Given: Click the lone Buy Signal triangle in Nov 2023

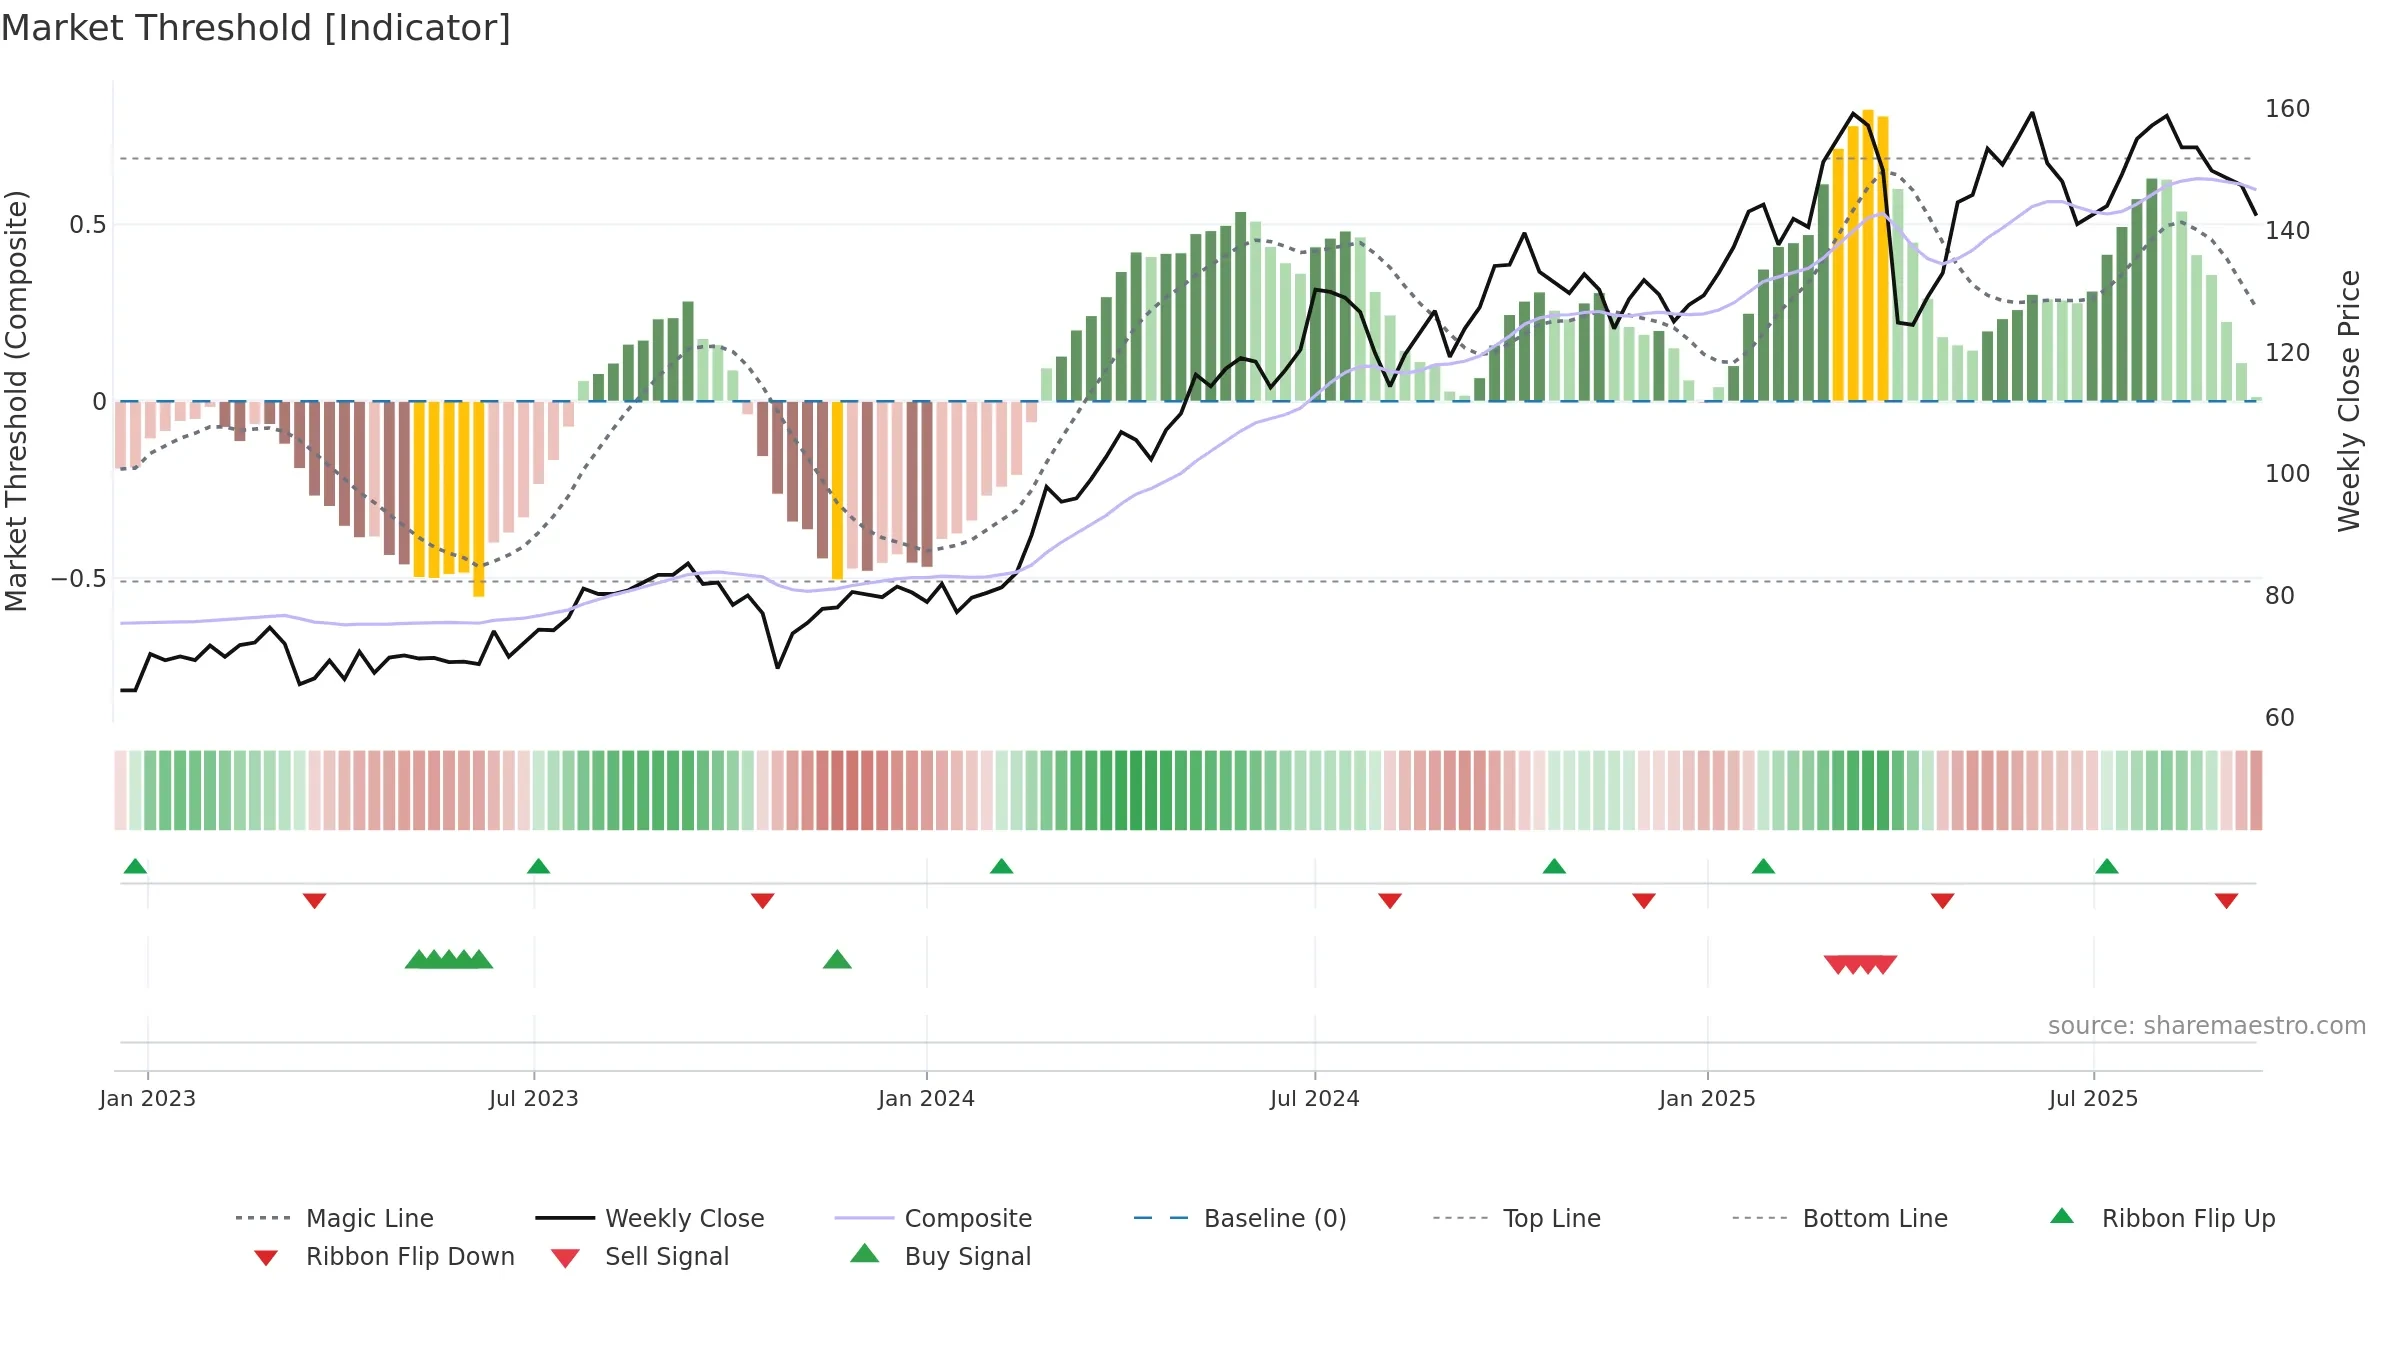Looking at the screenshot, I should click(837, 960).
